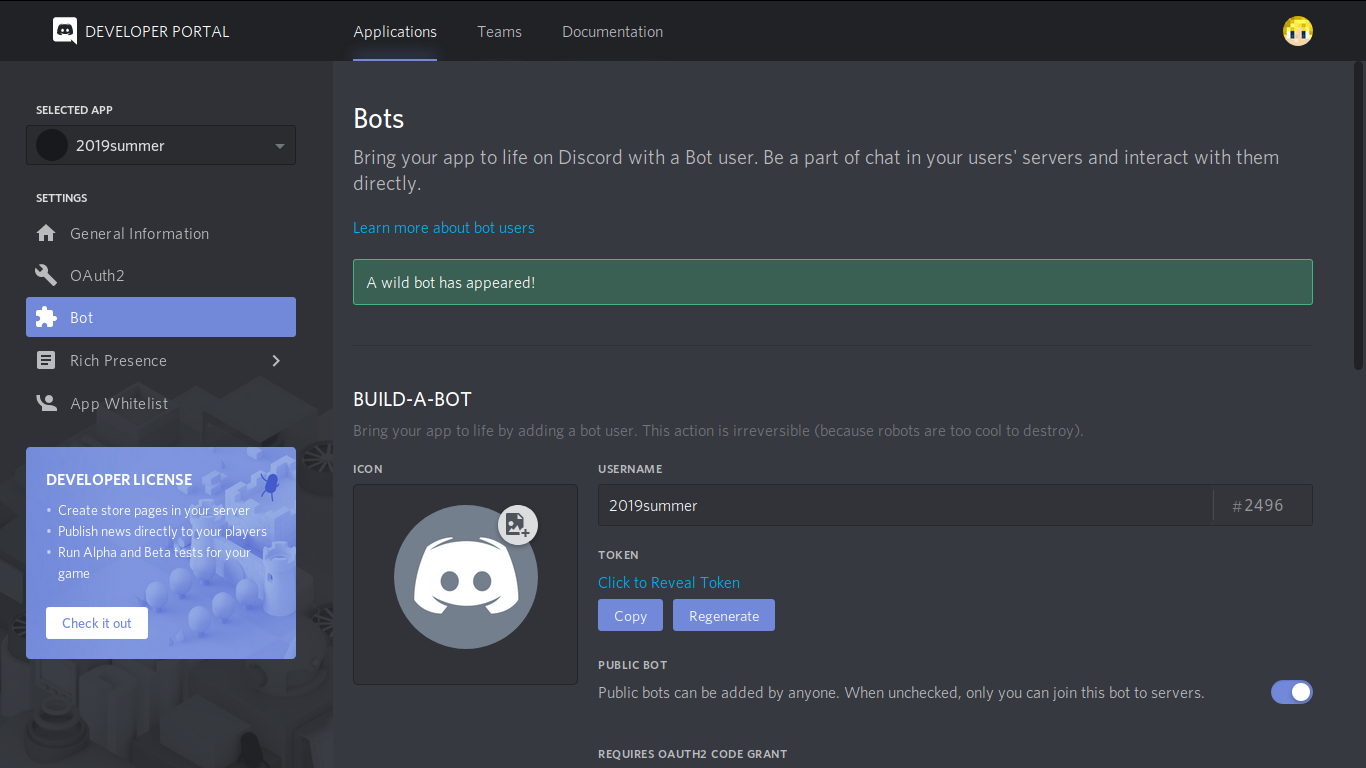1366x768 pixels.
Task: Edit the bot username field
Action: click(x=905, y=505)
